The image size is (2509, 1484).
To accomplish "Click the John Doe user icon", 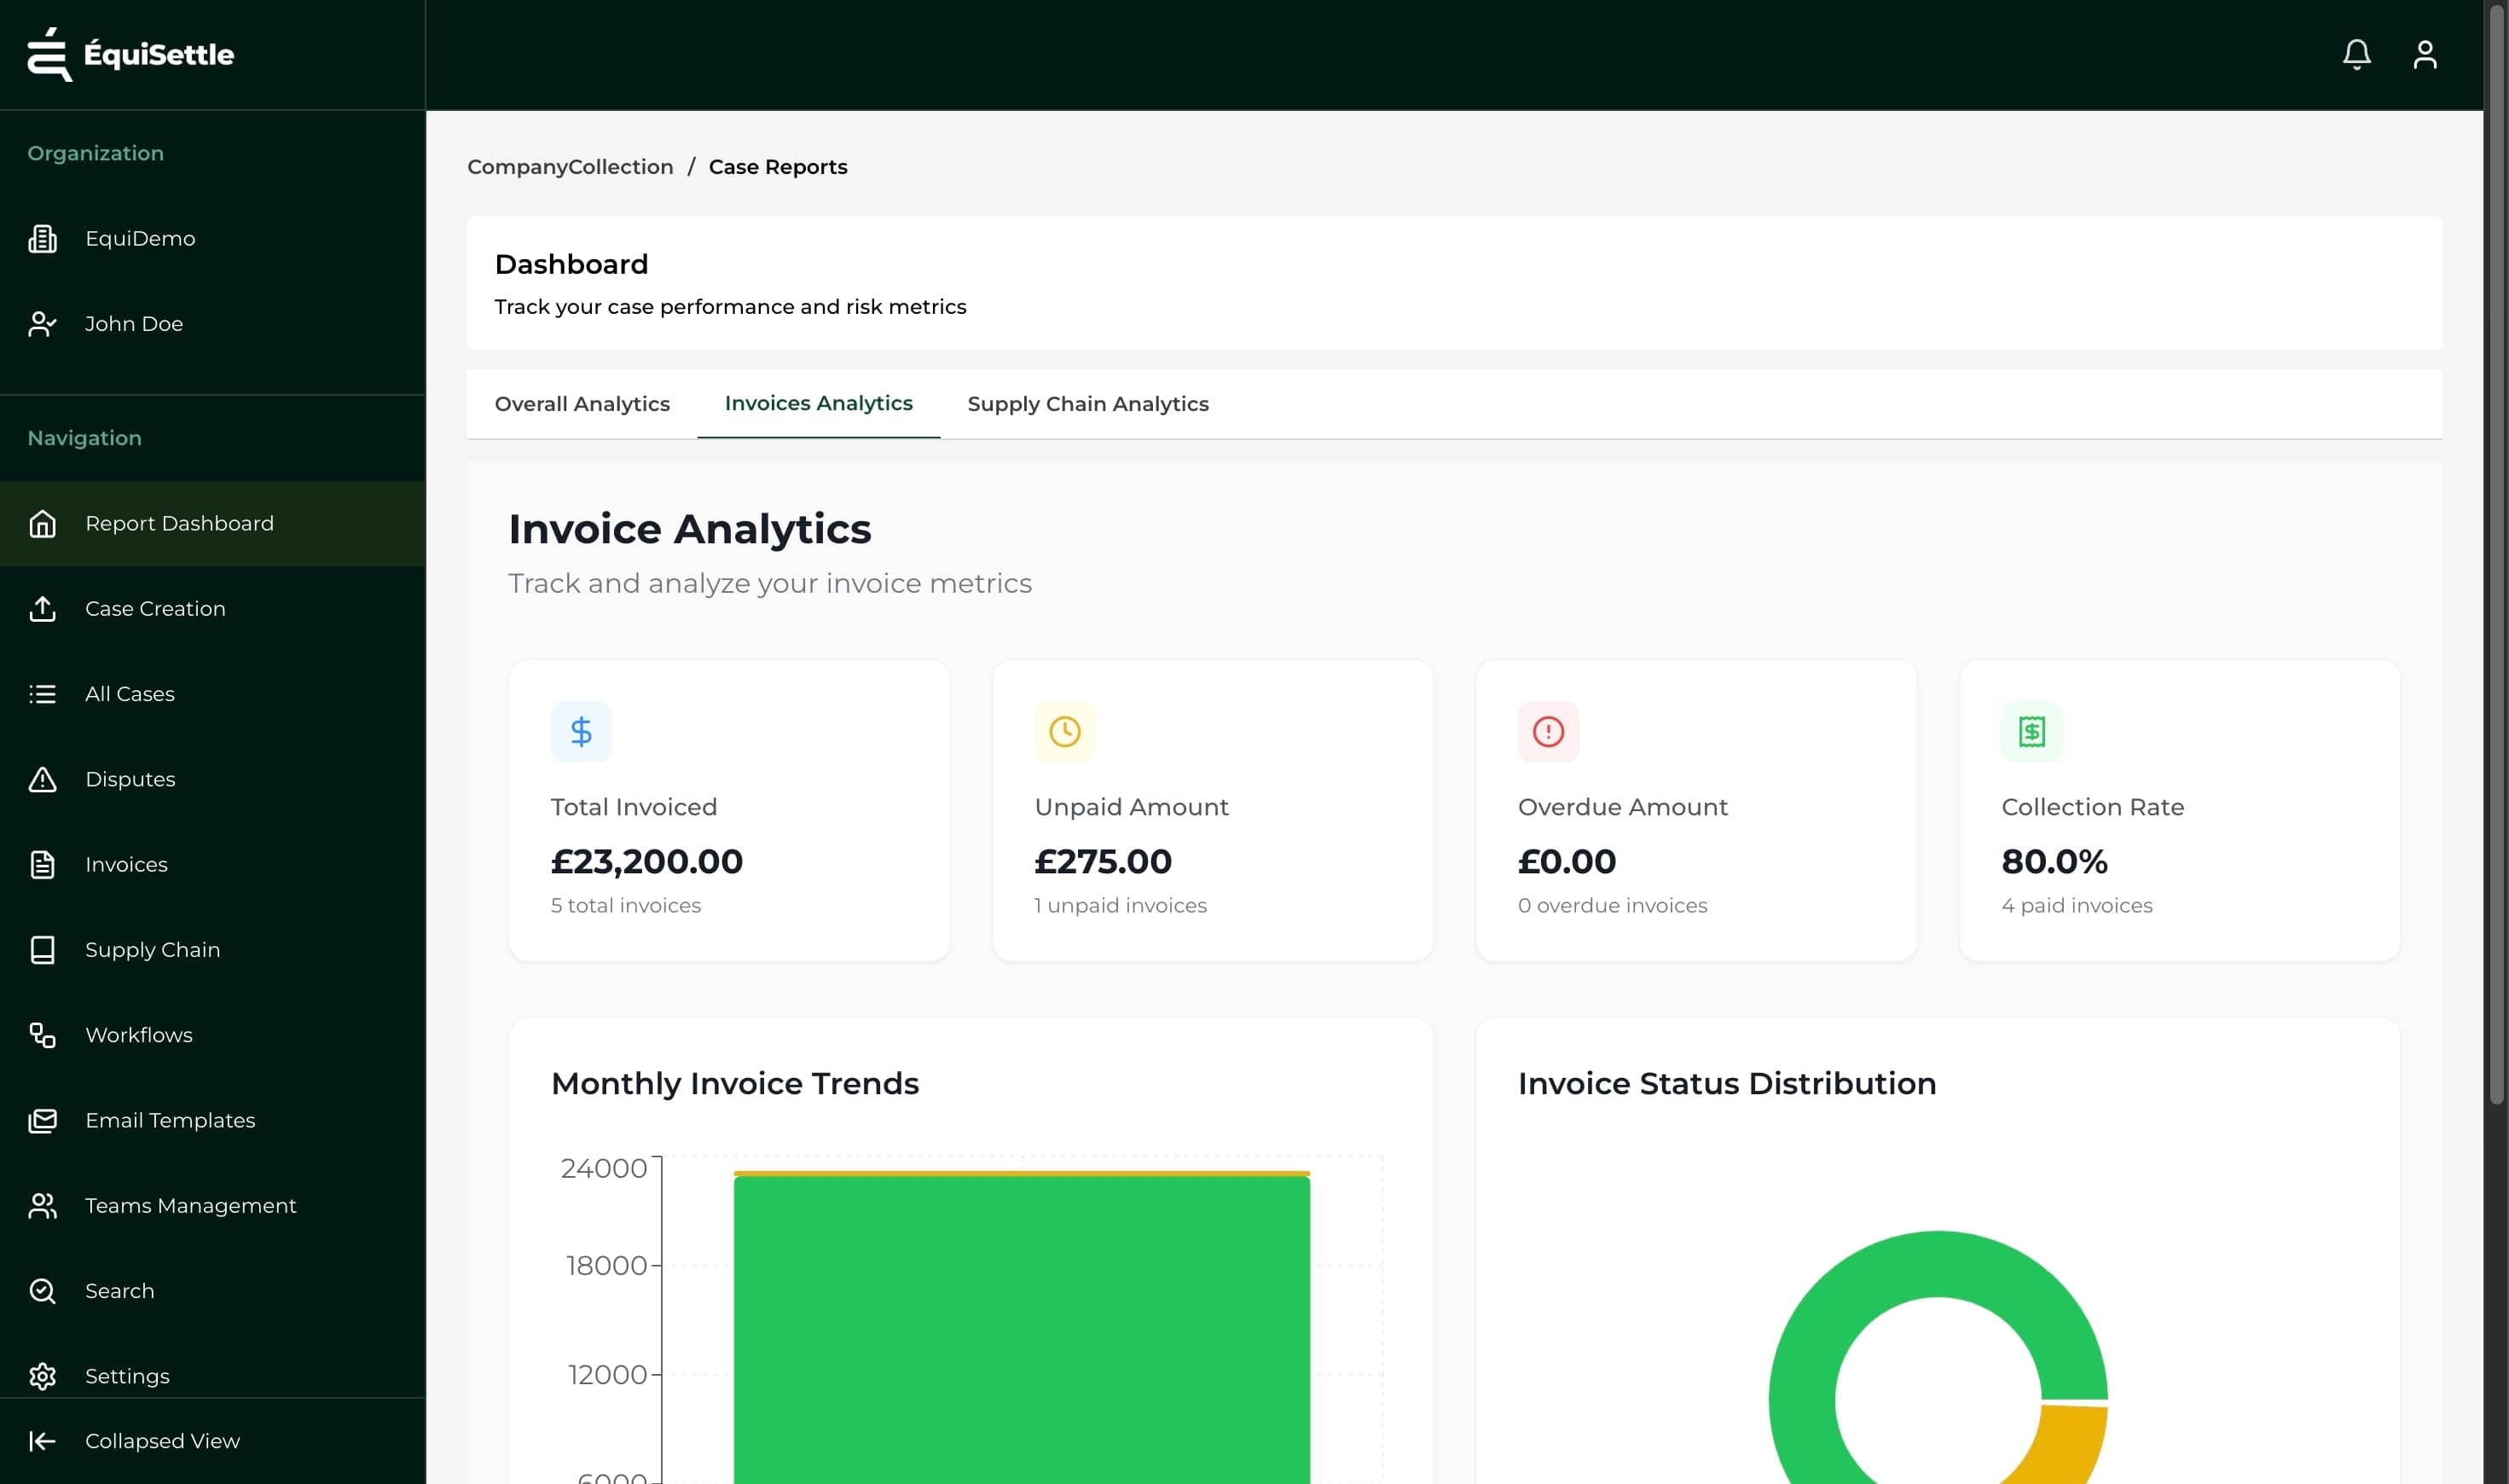I will [42, 324].
